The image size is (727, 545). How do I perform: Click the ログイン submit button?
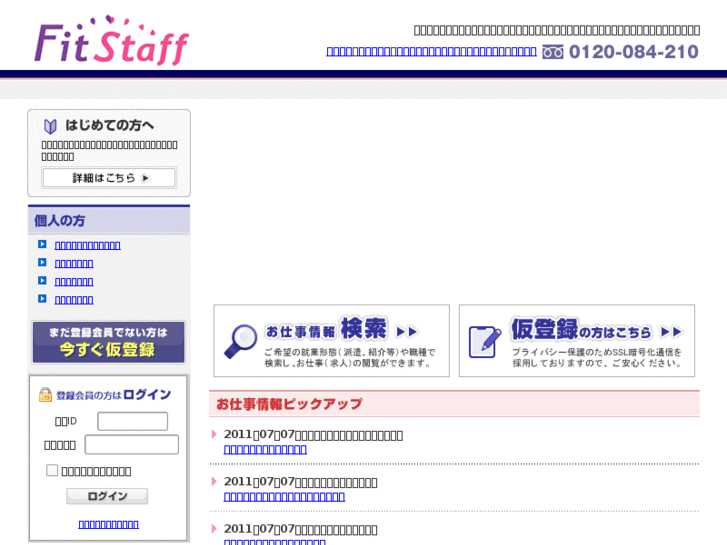(107, 496)
